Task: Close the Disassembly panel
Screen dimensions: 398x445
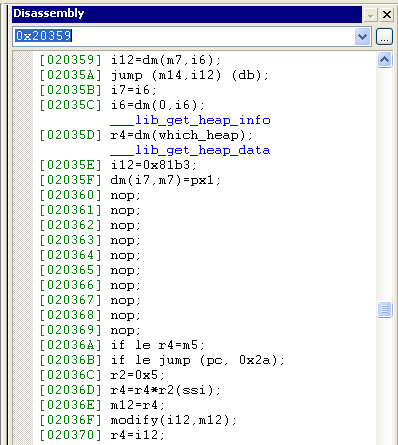Action: (x=387, y=14)
